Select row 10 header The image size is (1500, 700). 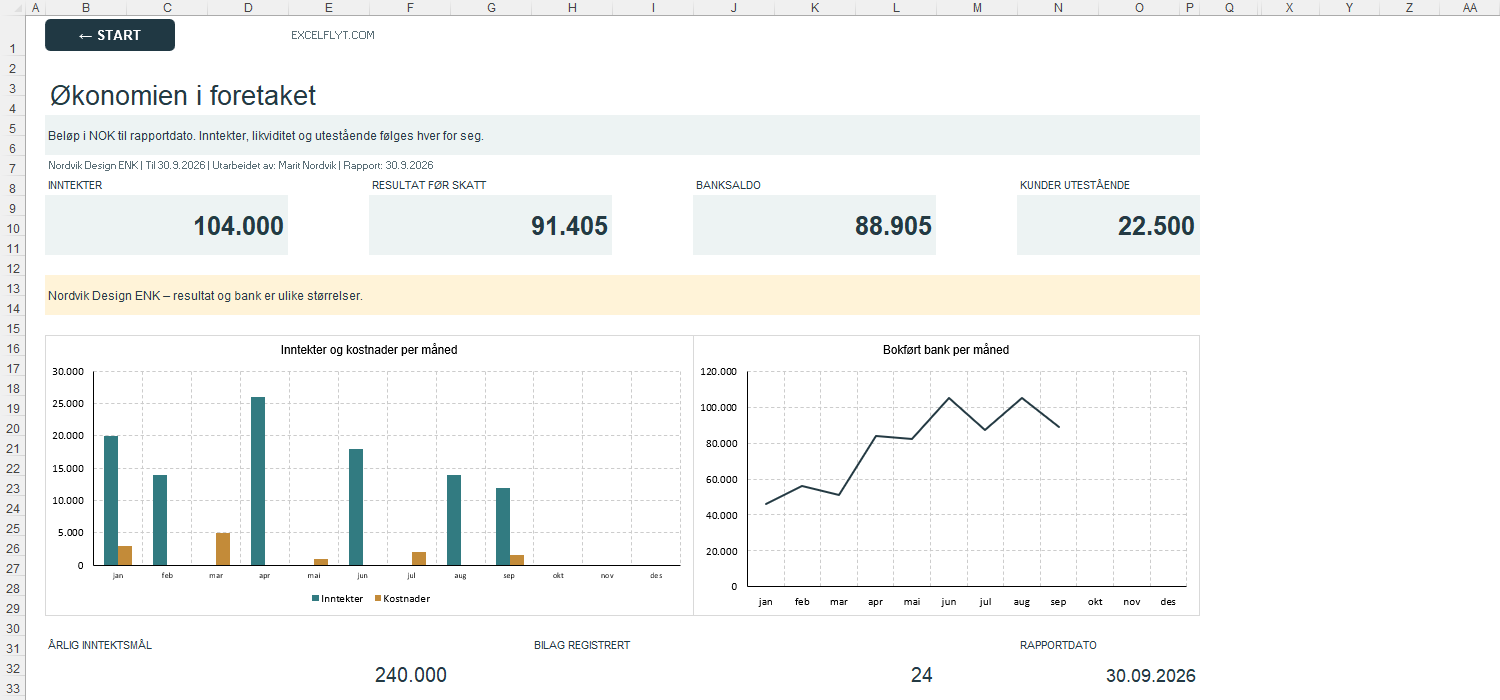tap(13, 228)
